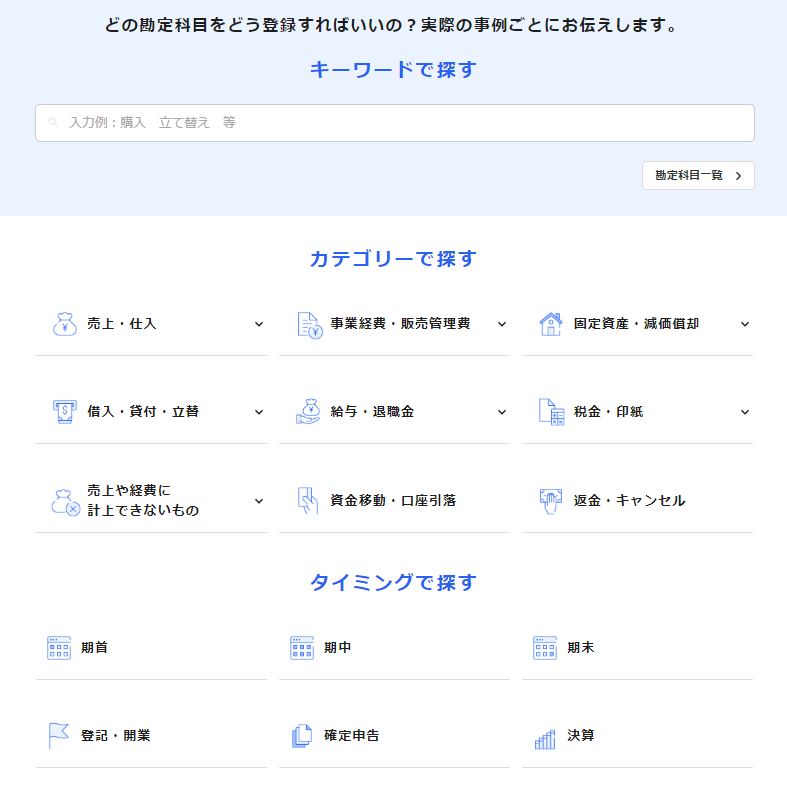Click the calendar icon next to 期中
Viewport: 787px width, 792px height.
click(x=302, y=648)
